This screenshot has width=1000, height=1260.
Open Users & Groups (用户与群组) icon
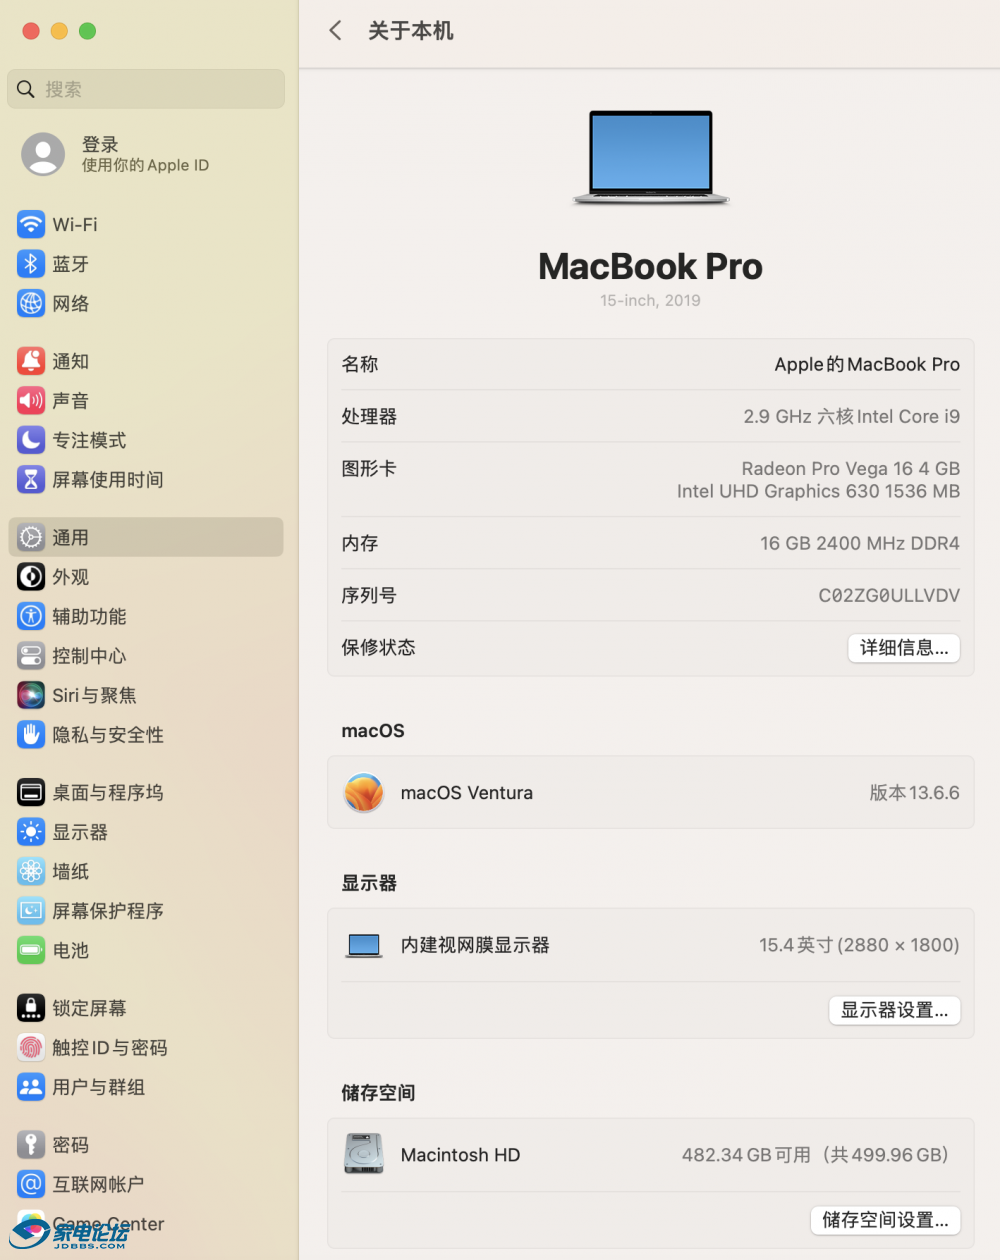tap(31, 1087)
